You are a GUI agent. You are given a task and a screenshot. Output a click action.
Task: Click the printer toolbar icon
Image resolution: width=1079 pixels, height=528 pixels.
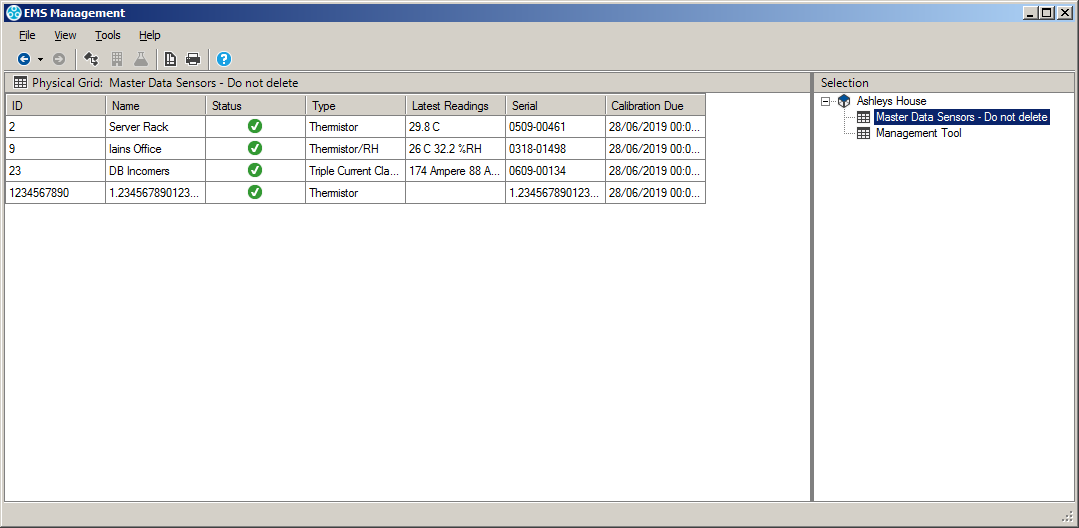(193, 59)
